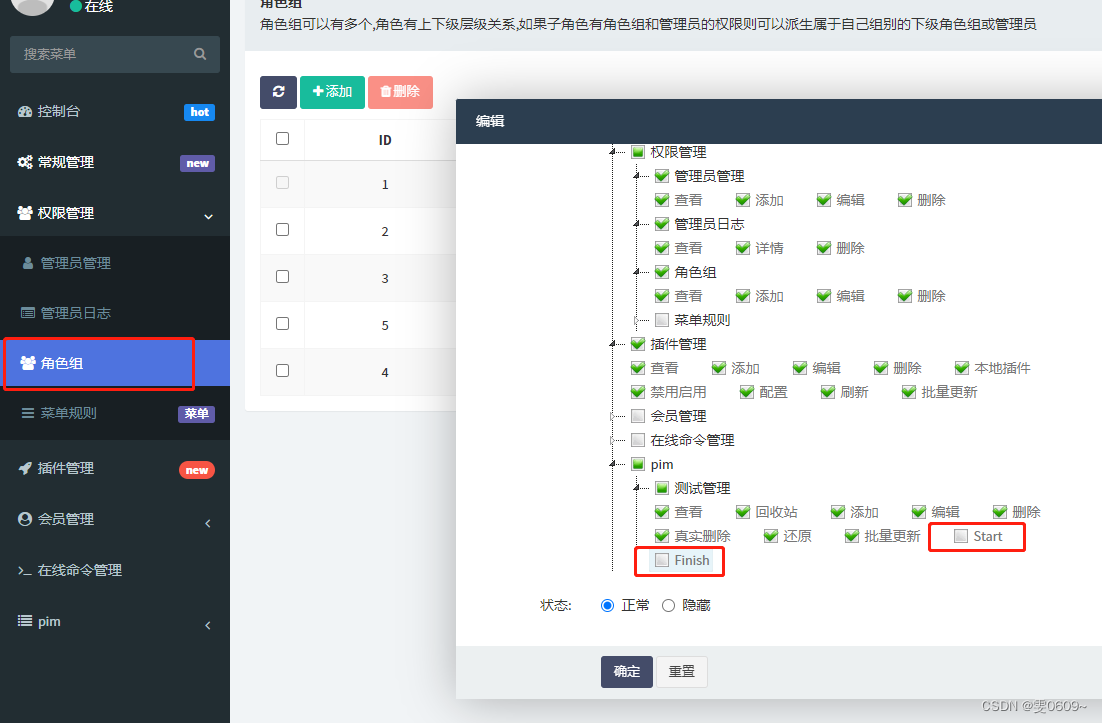Click the 角色组 group icon

(x=28, y=363)
